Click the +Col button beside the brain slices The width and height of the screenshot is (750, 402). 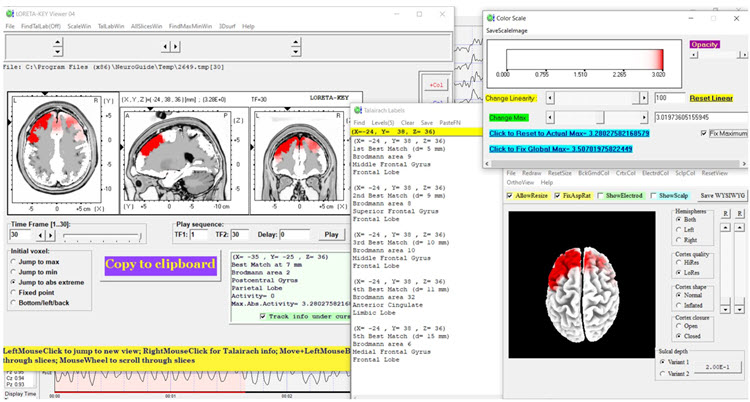pos(436,86)
